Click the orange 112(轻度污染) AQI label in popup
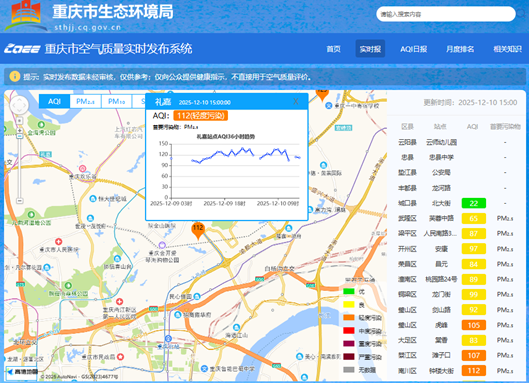The image size is (529, 383). pos(201,116)
